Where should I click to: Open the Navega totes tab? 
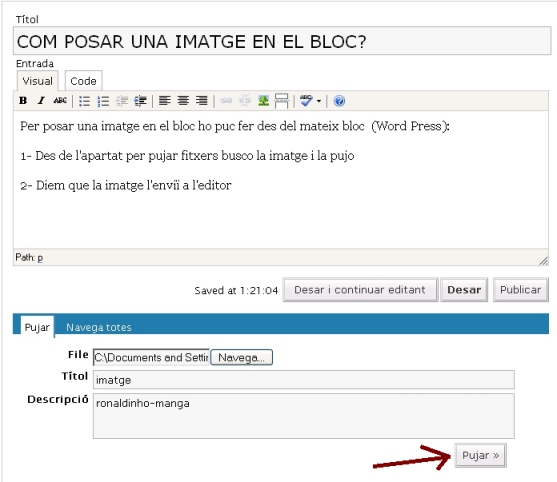click(99, 327)
